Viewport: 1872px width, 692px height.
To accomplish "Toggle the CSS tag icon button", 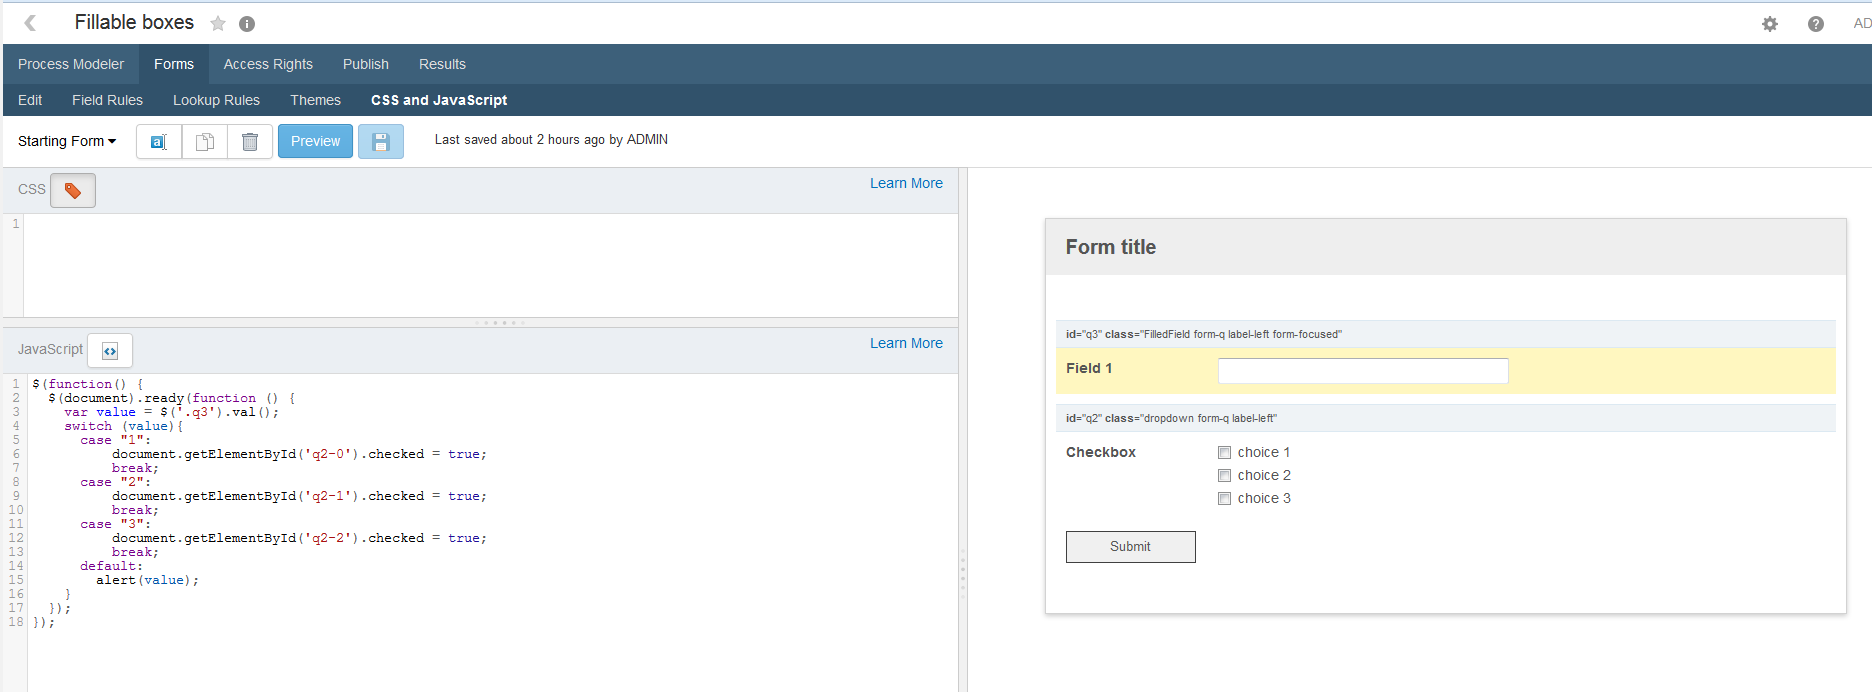I will (x=73, y=190).
